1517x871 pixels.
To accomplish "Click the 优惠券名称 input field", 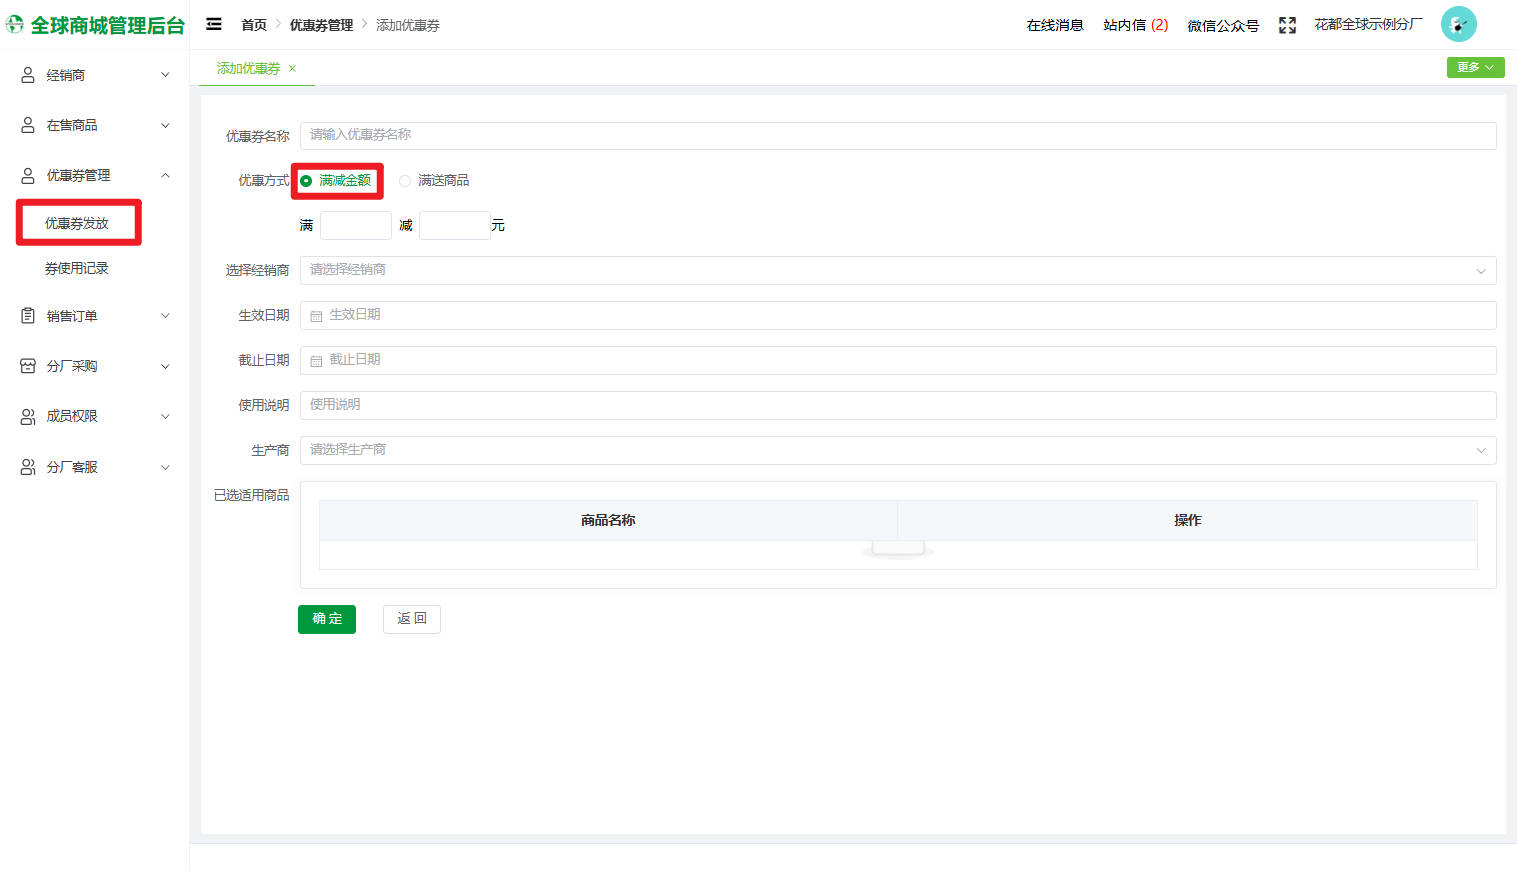I will point(897,135).
